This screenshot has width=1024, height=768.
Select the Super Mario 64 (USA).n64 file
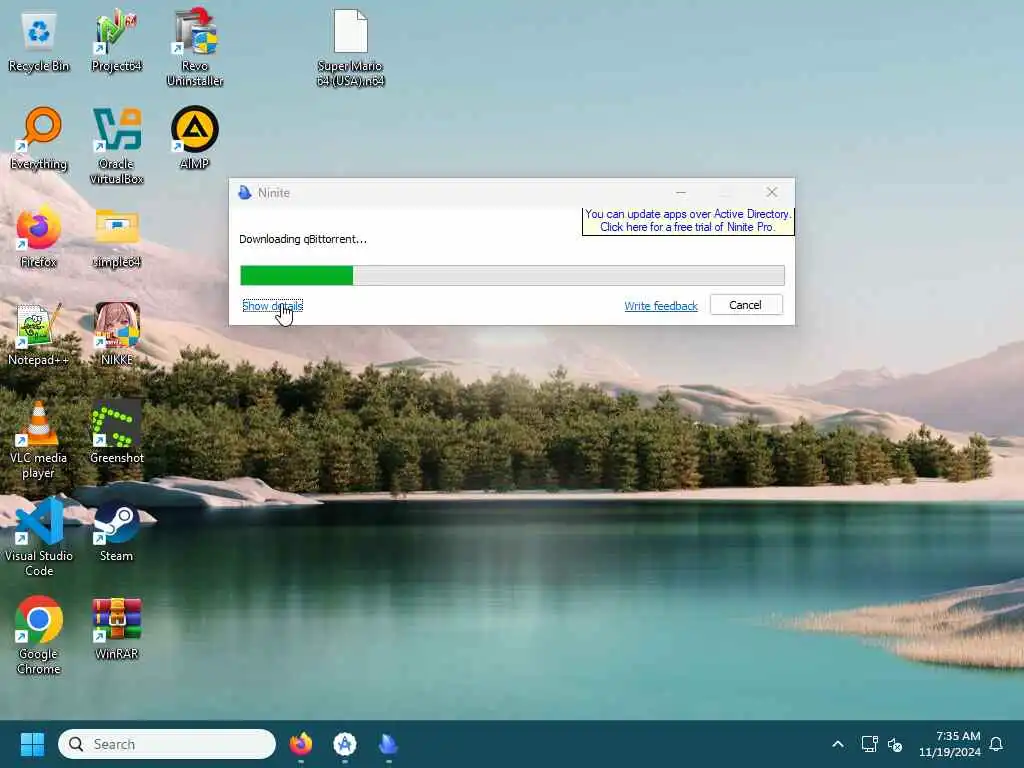coord(351,48)
